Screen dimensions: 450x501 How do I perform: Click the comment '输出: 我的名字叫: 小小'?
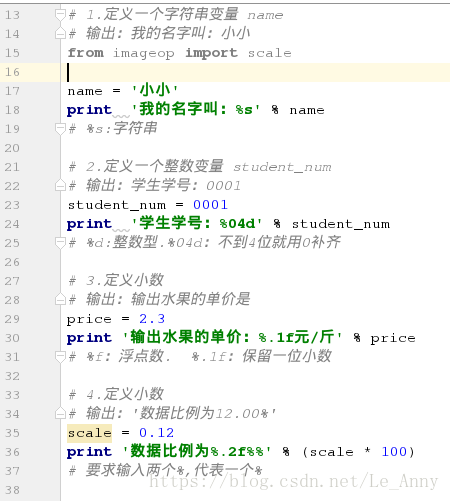pyautogui.click(x=168, y=33)
